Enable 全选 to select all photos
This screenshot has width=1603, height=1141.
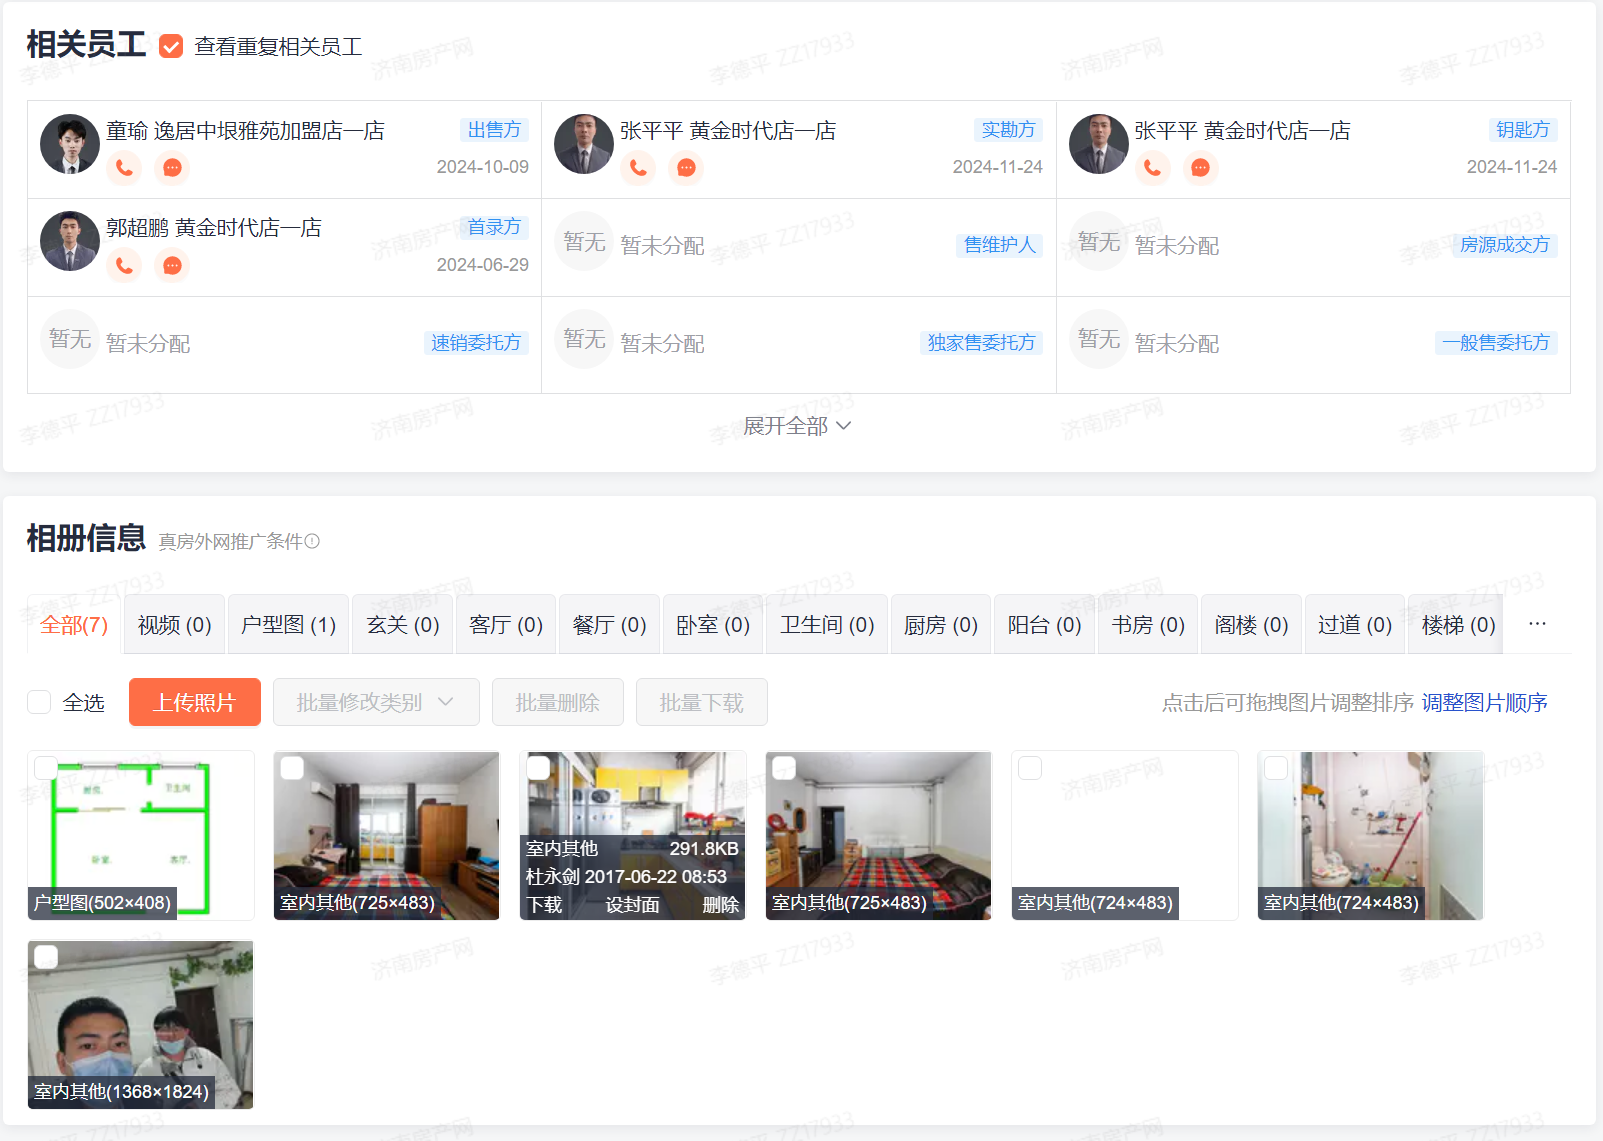pos(39,702)
